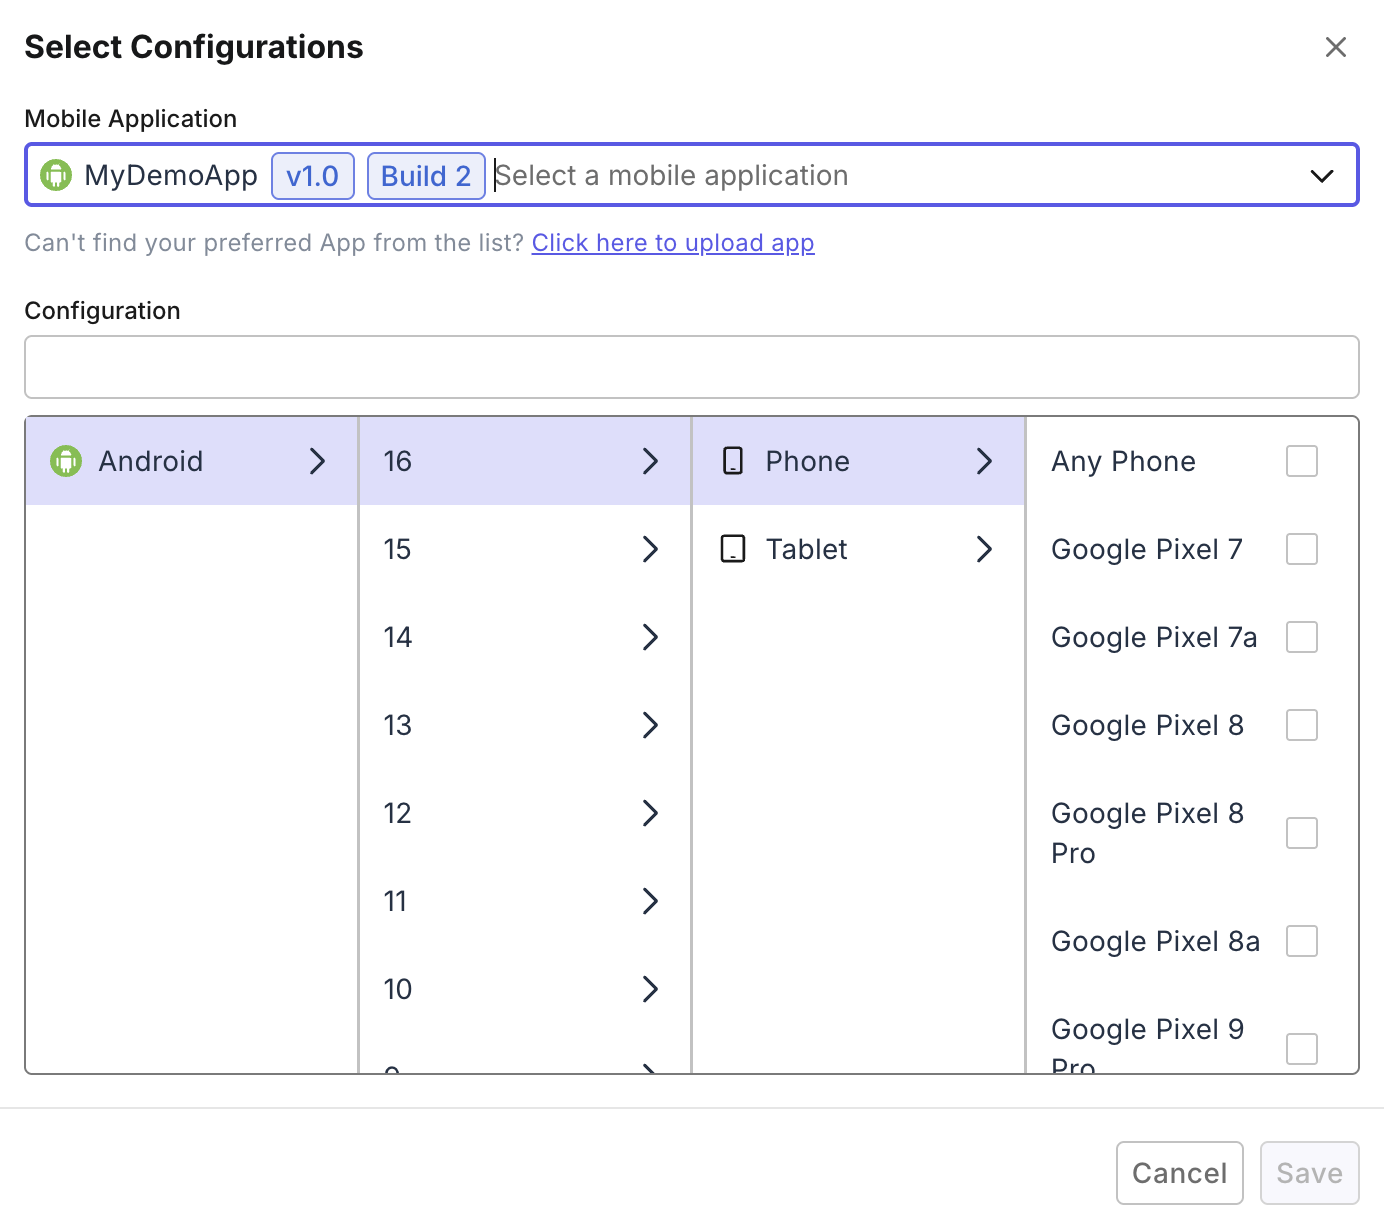1384x1228 pixels.
Task: Click the Google Pixel 7a label
Action: [1154, 637]
